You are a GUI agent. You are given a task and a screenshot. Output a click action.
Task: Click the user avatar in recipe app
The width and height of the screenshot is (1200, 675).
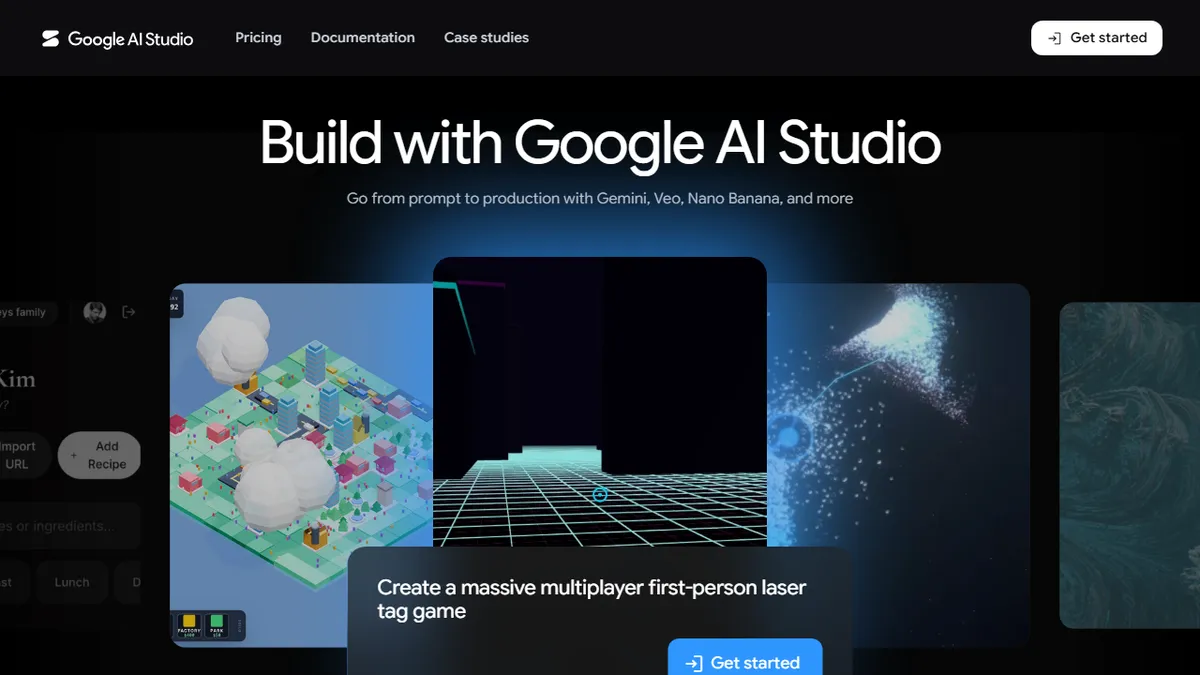point(95,312)
